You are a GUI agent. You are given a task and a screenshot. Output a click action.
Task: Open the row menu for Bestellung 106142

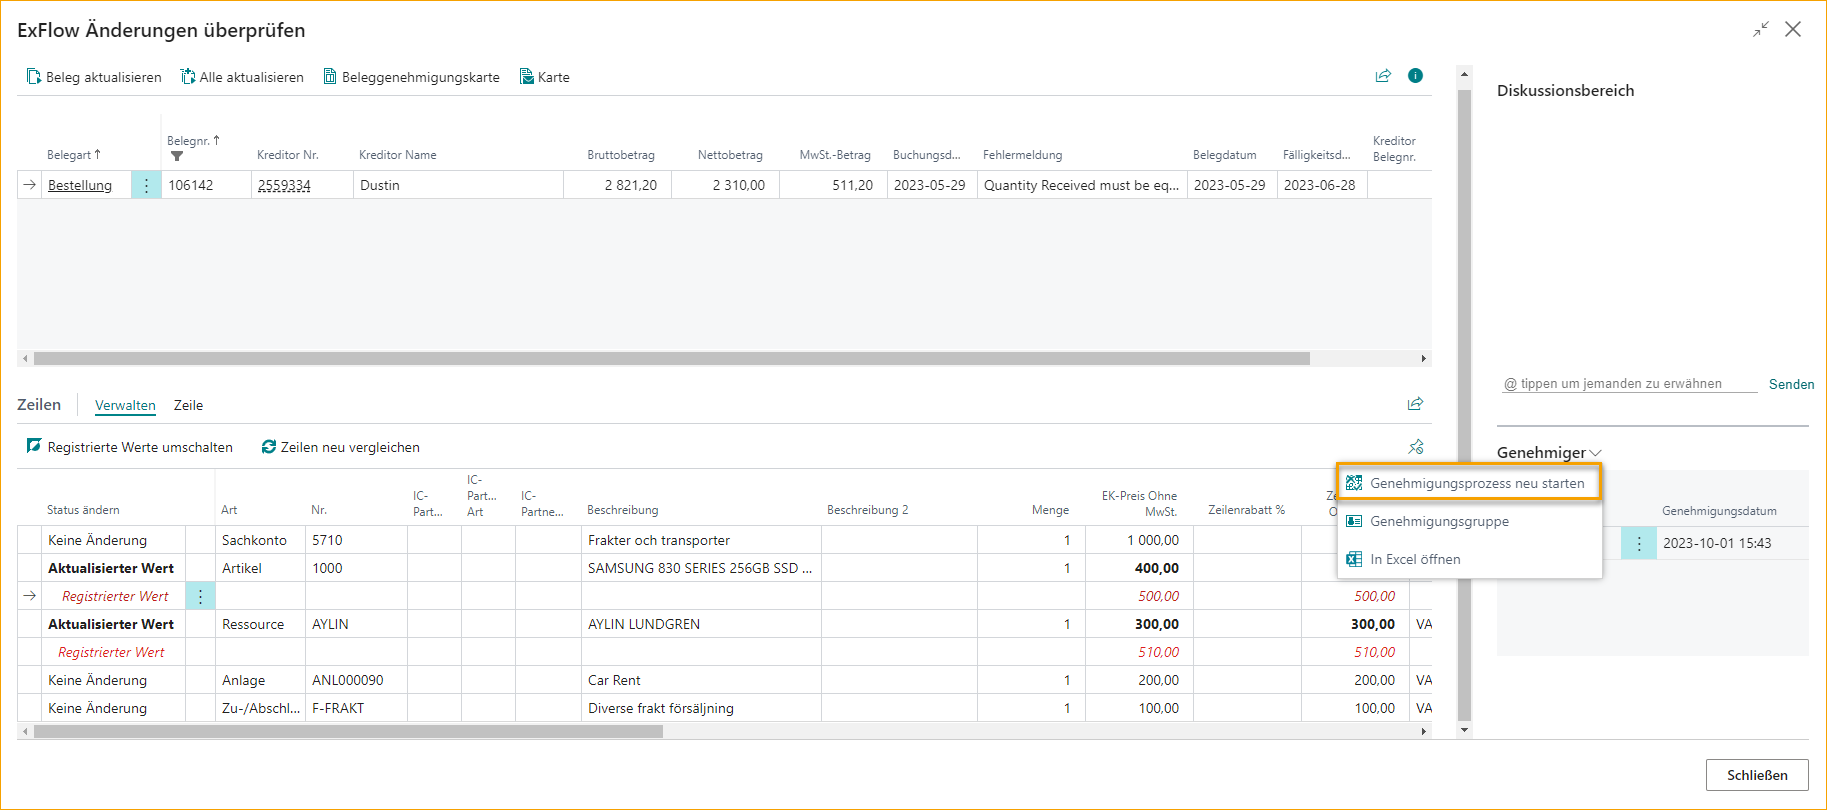pyautogui.click(x=146, y=185)
